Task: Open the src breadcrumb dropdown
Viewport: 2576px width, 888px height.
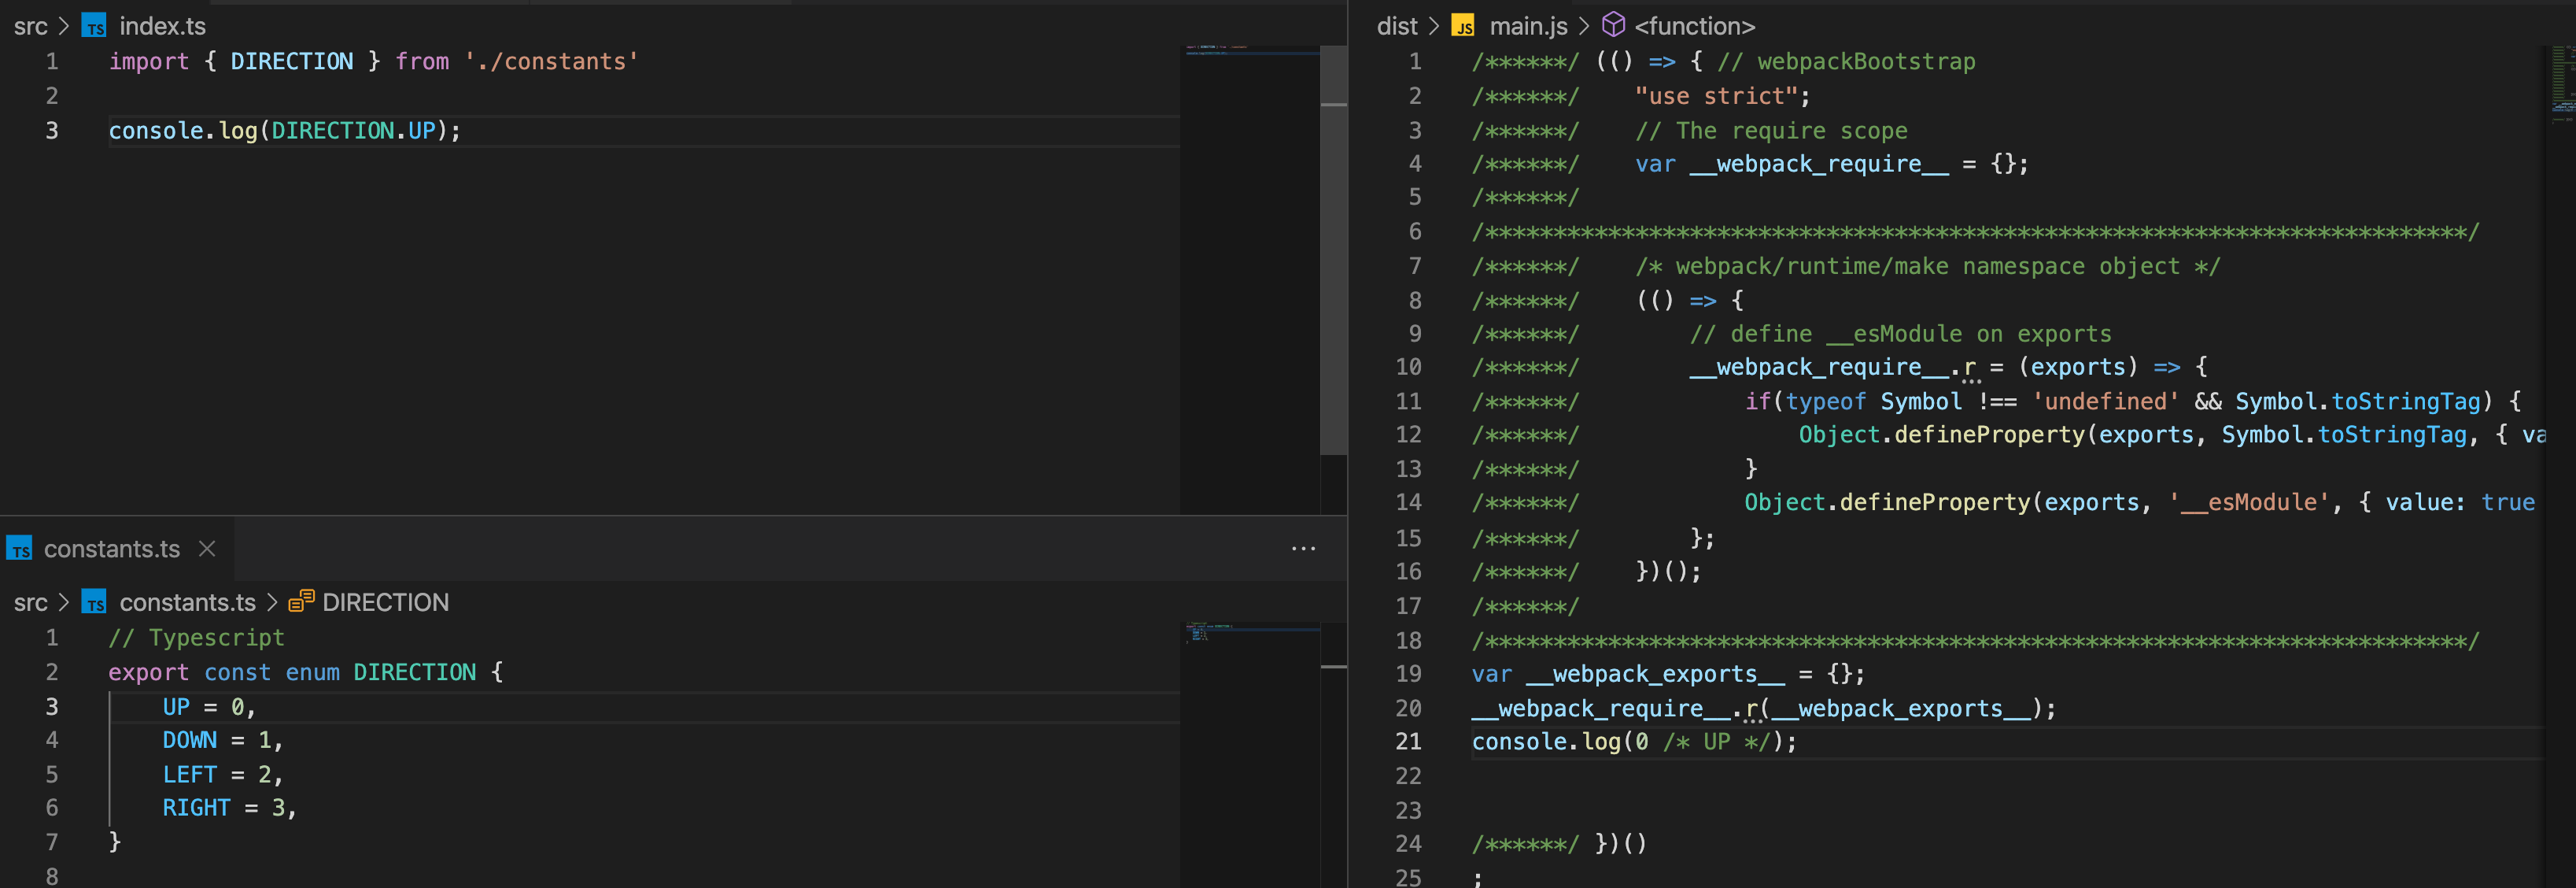Action: (31, 26)
